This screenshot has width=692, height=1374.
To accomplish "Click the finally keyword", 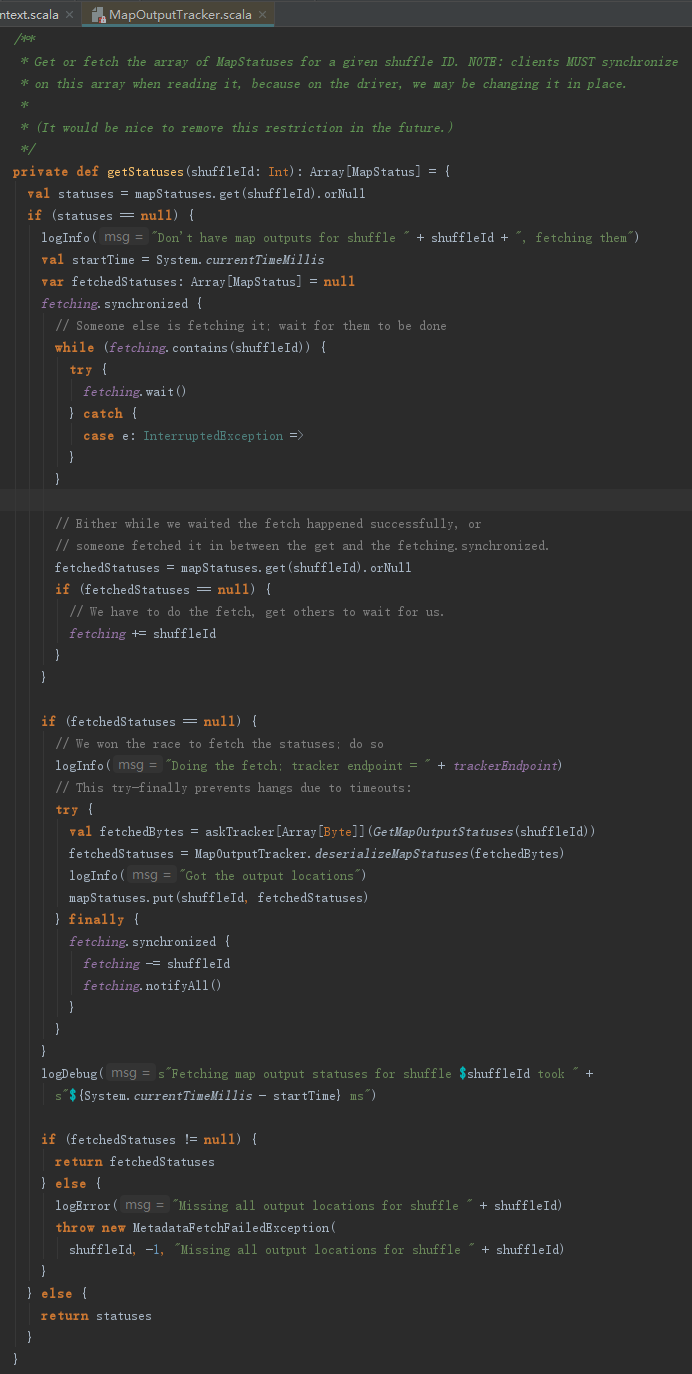I will (x=96, y=920).
